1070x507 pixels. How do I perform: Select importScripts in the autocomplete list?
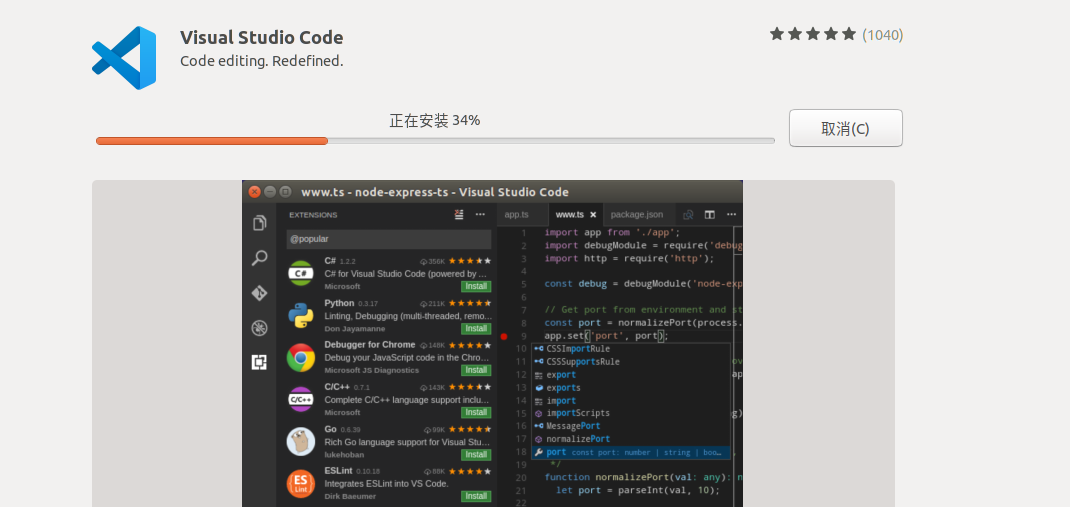click(631, 413)
